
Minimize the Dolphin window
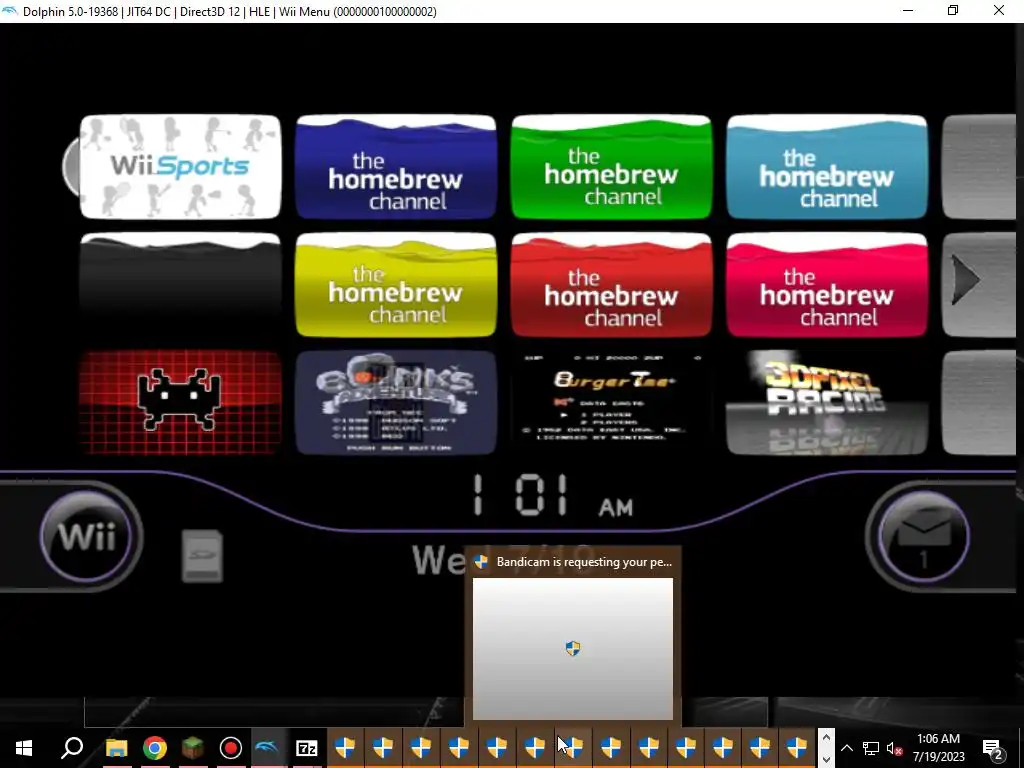coord(908,11)
